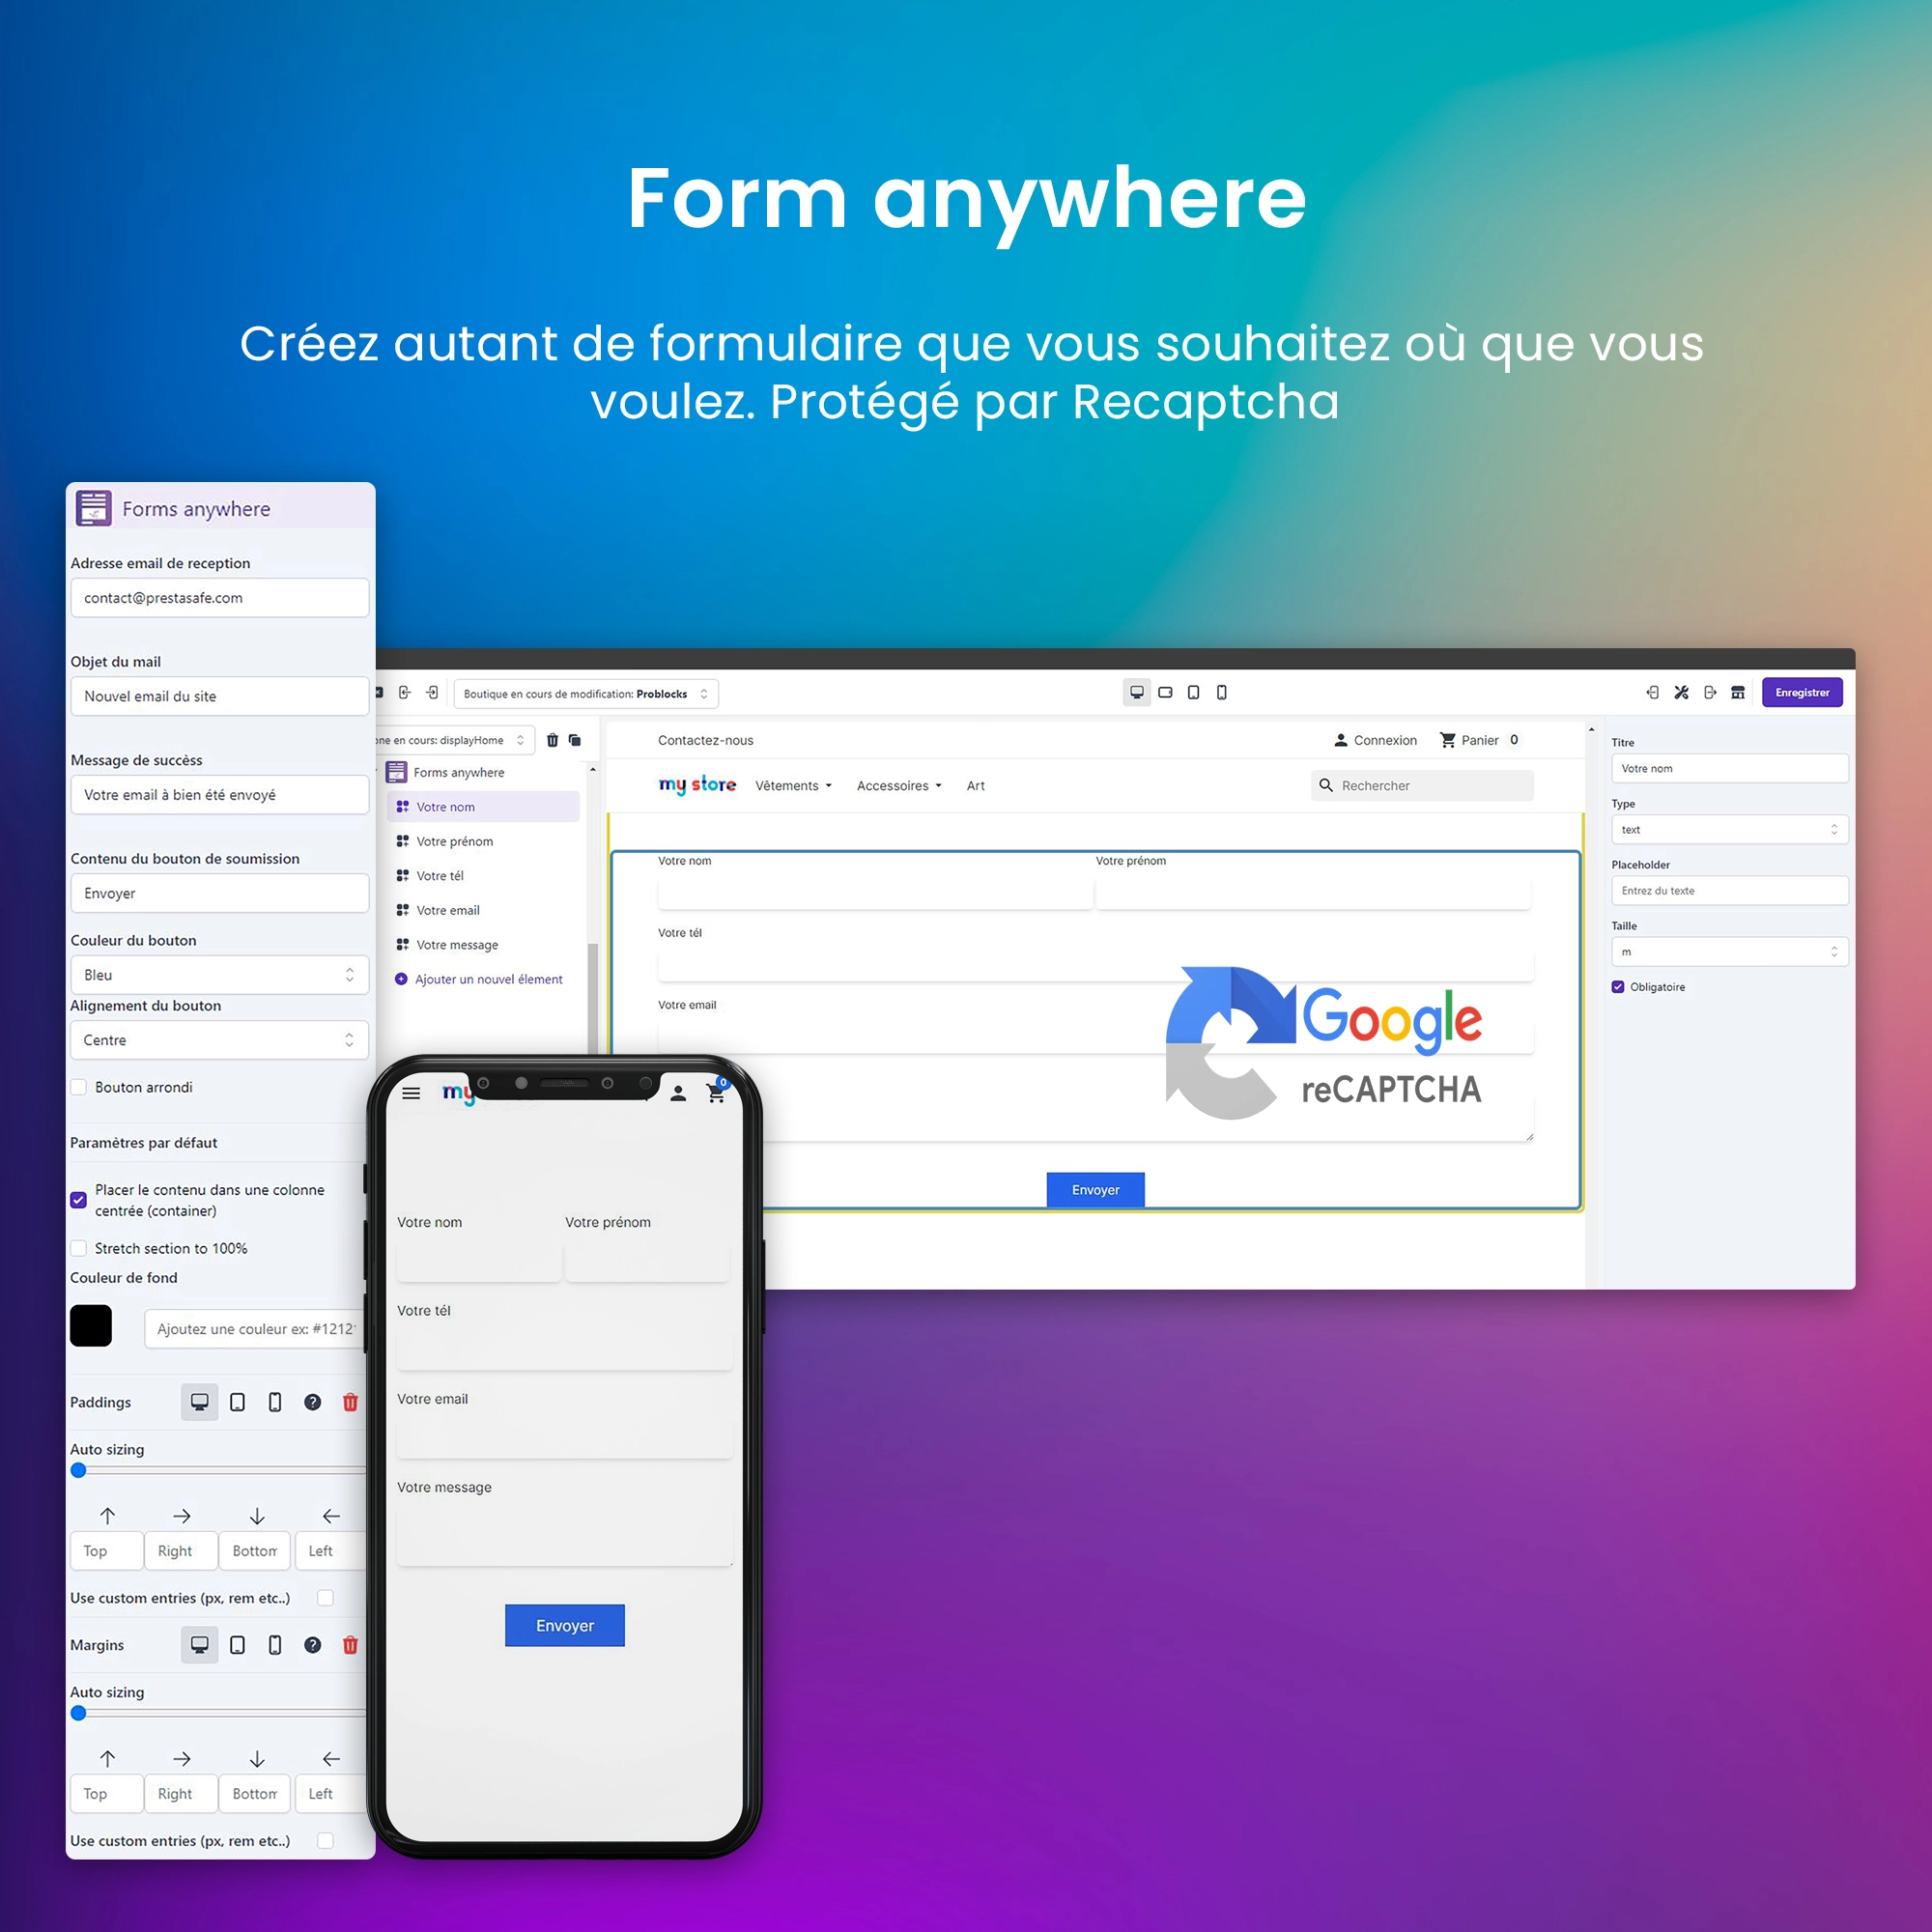
Task: Click the green 'Enregistrer' save button top right
Action: (x=1806, y=694)
